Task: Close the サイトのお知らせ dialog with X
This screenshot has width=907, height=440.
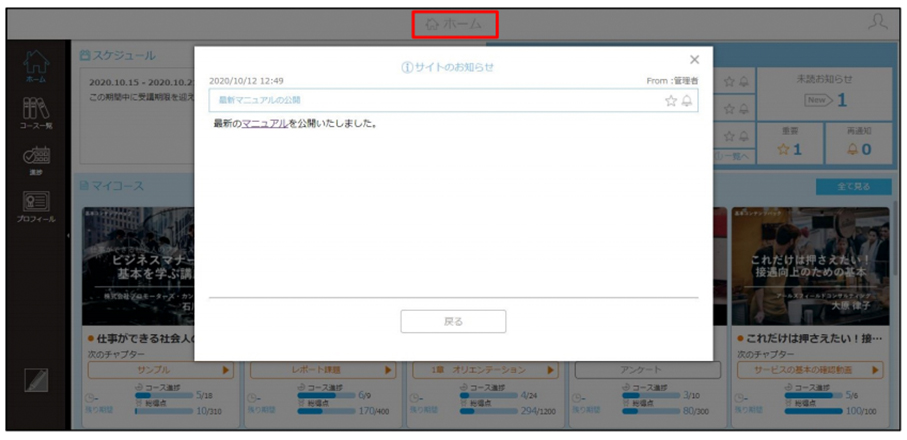Action: point(695,60)
